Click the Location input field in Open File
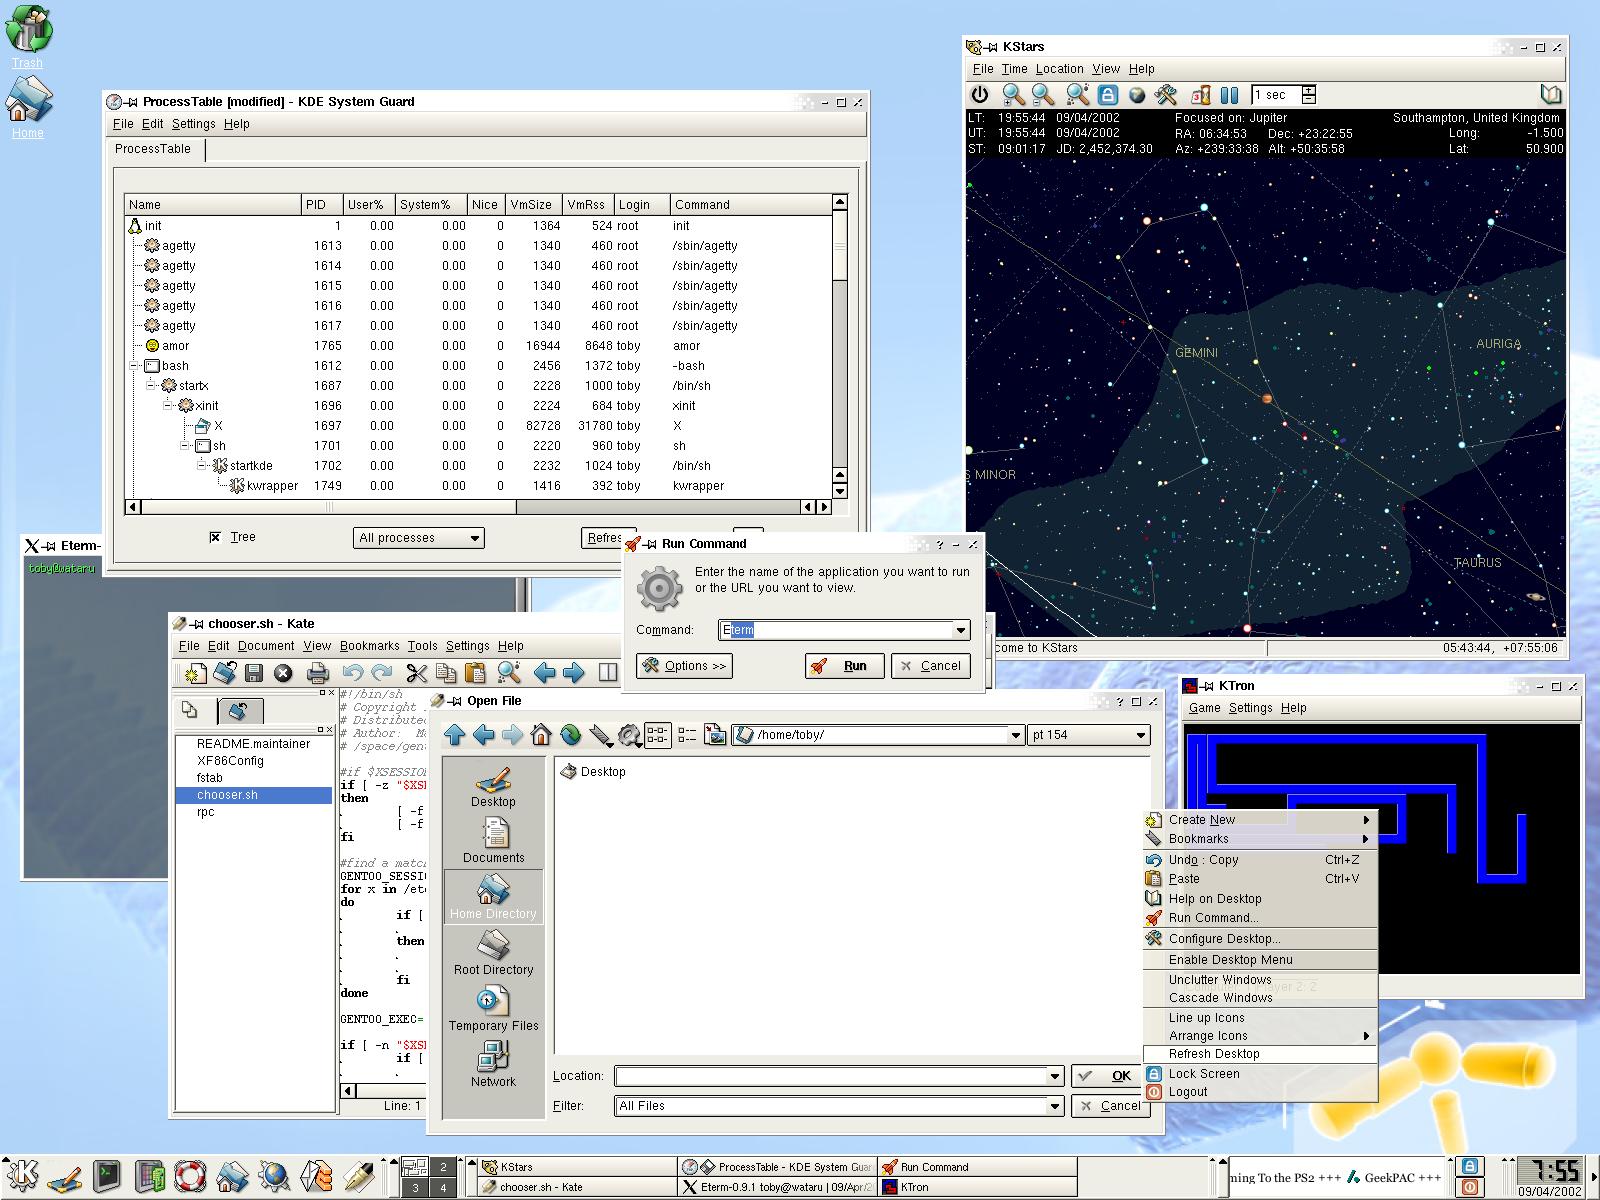Screen dimensions: 1600x1200 click(830, 1076)
